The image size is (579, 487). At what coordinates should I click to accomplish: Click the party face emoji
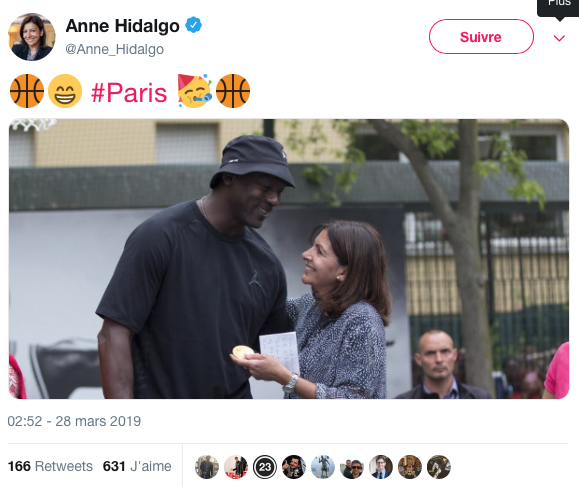point(195,91)
